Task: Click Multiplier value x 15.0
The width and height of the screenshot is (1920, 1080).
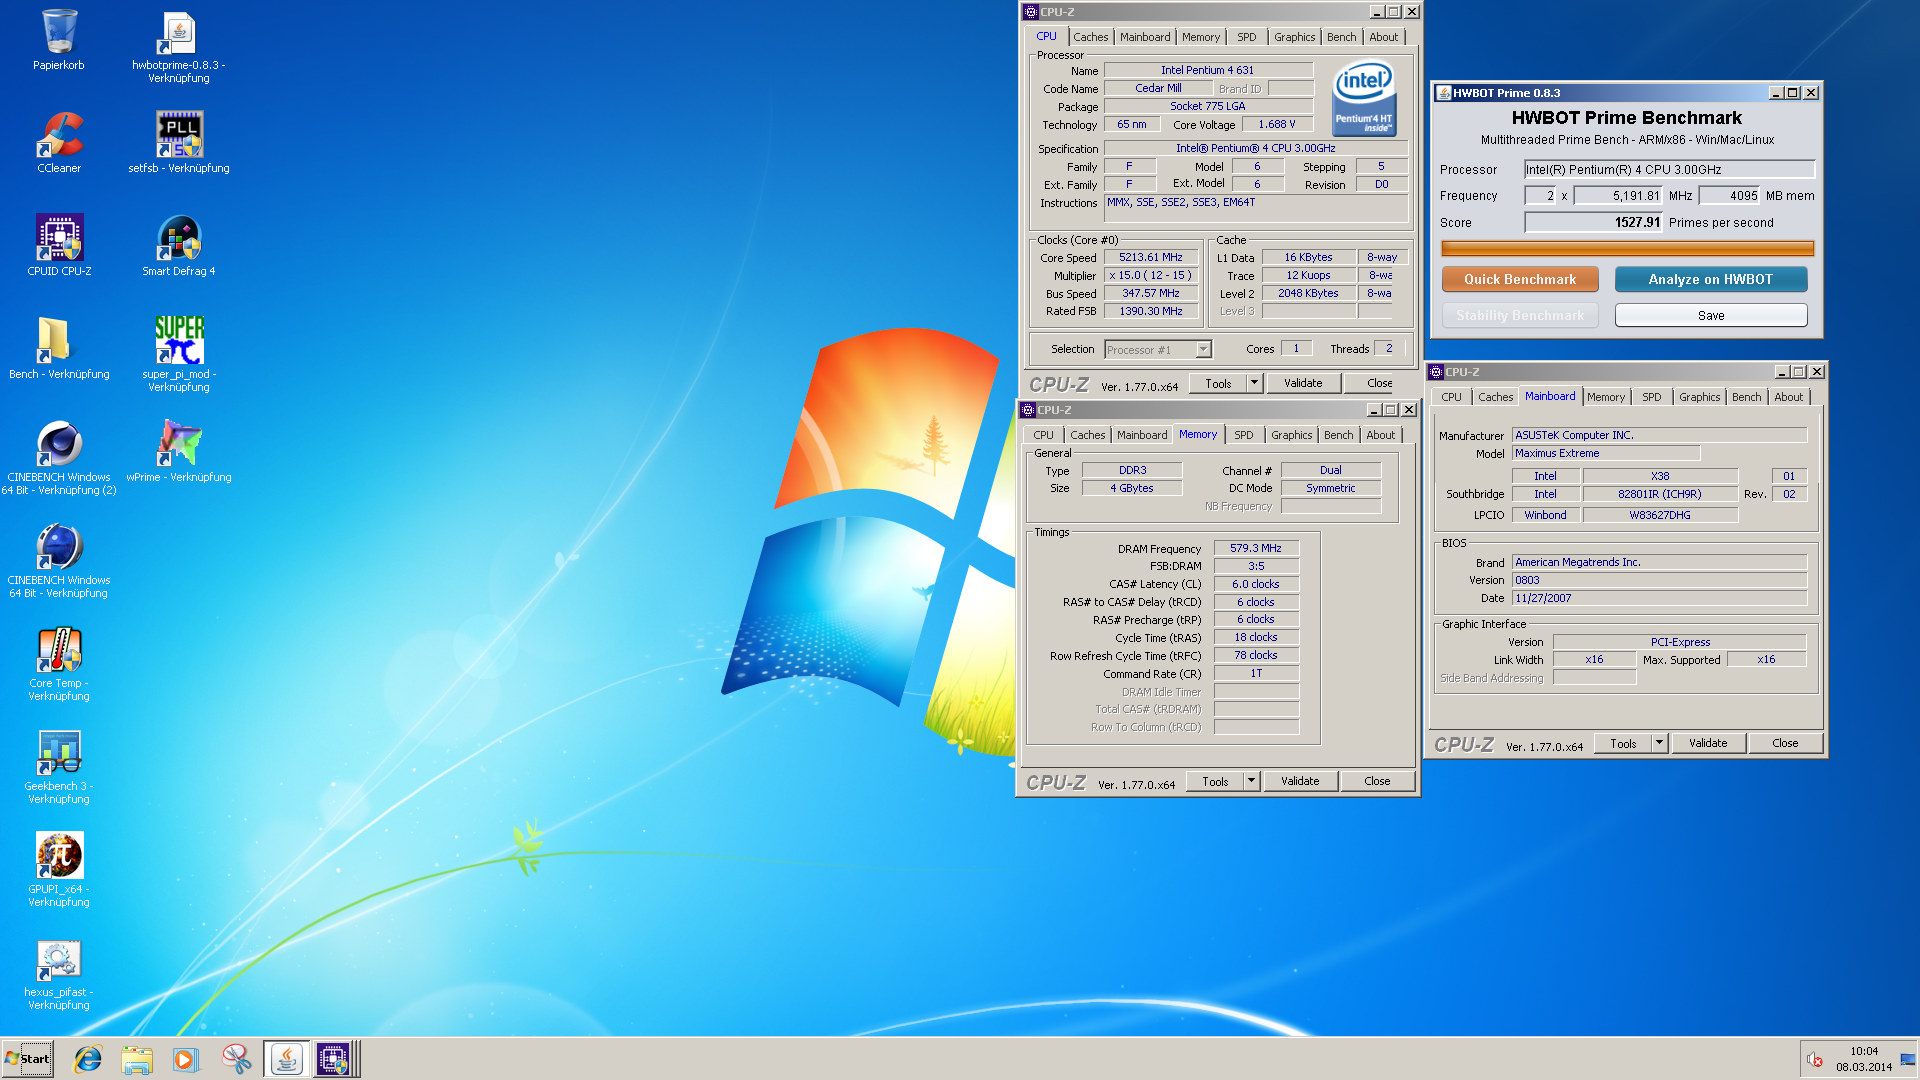Action: pyautogui.click(x=1150, y=275)
